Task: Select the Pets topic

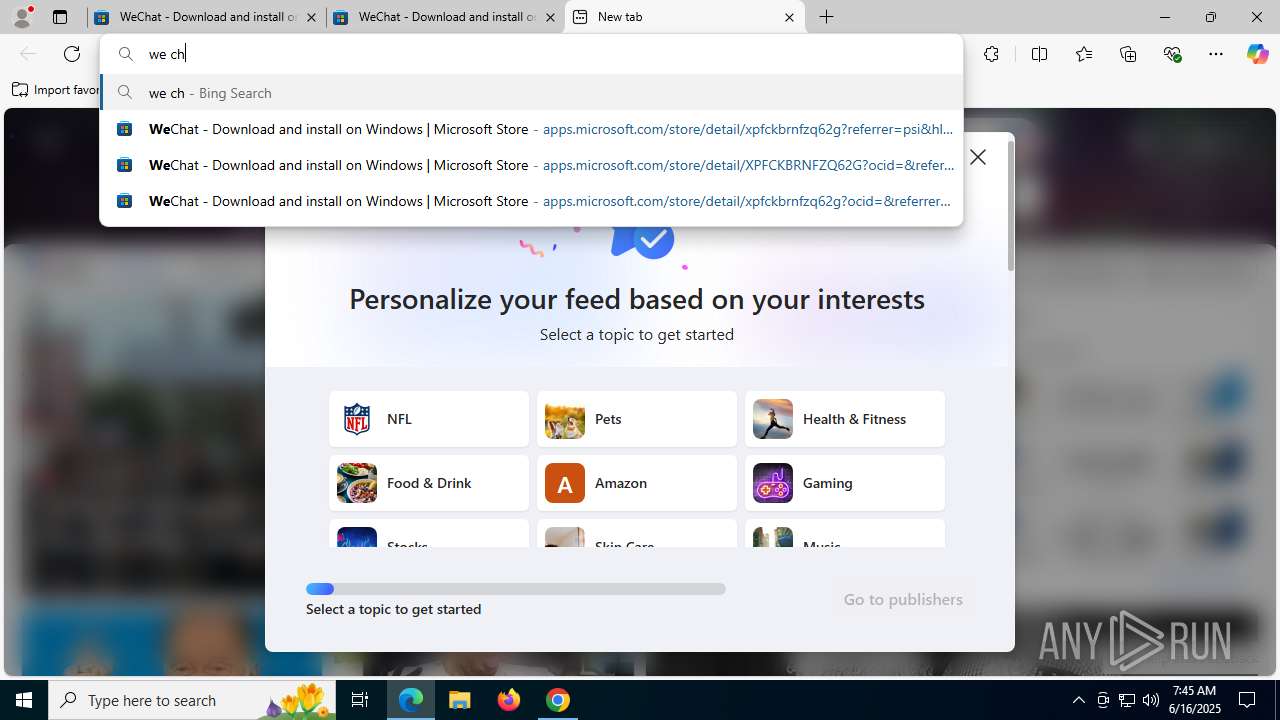Action: [637, 419]
